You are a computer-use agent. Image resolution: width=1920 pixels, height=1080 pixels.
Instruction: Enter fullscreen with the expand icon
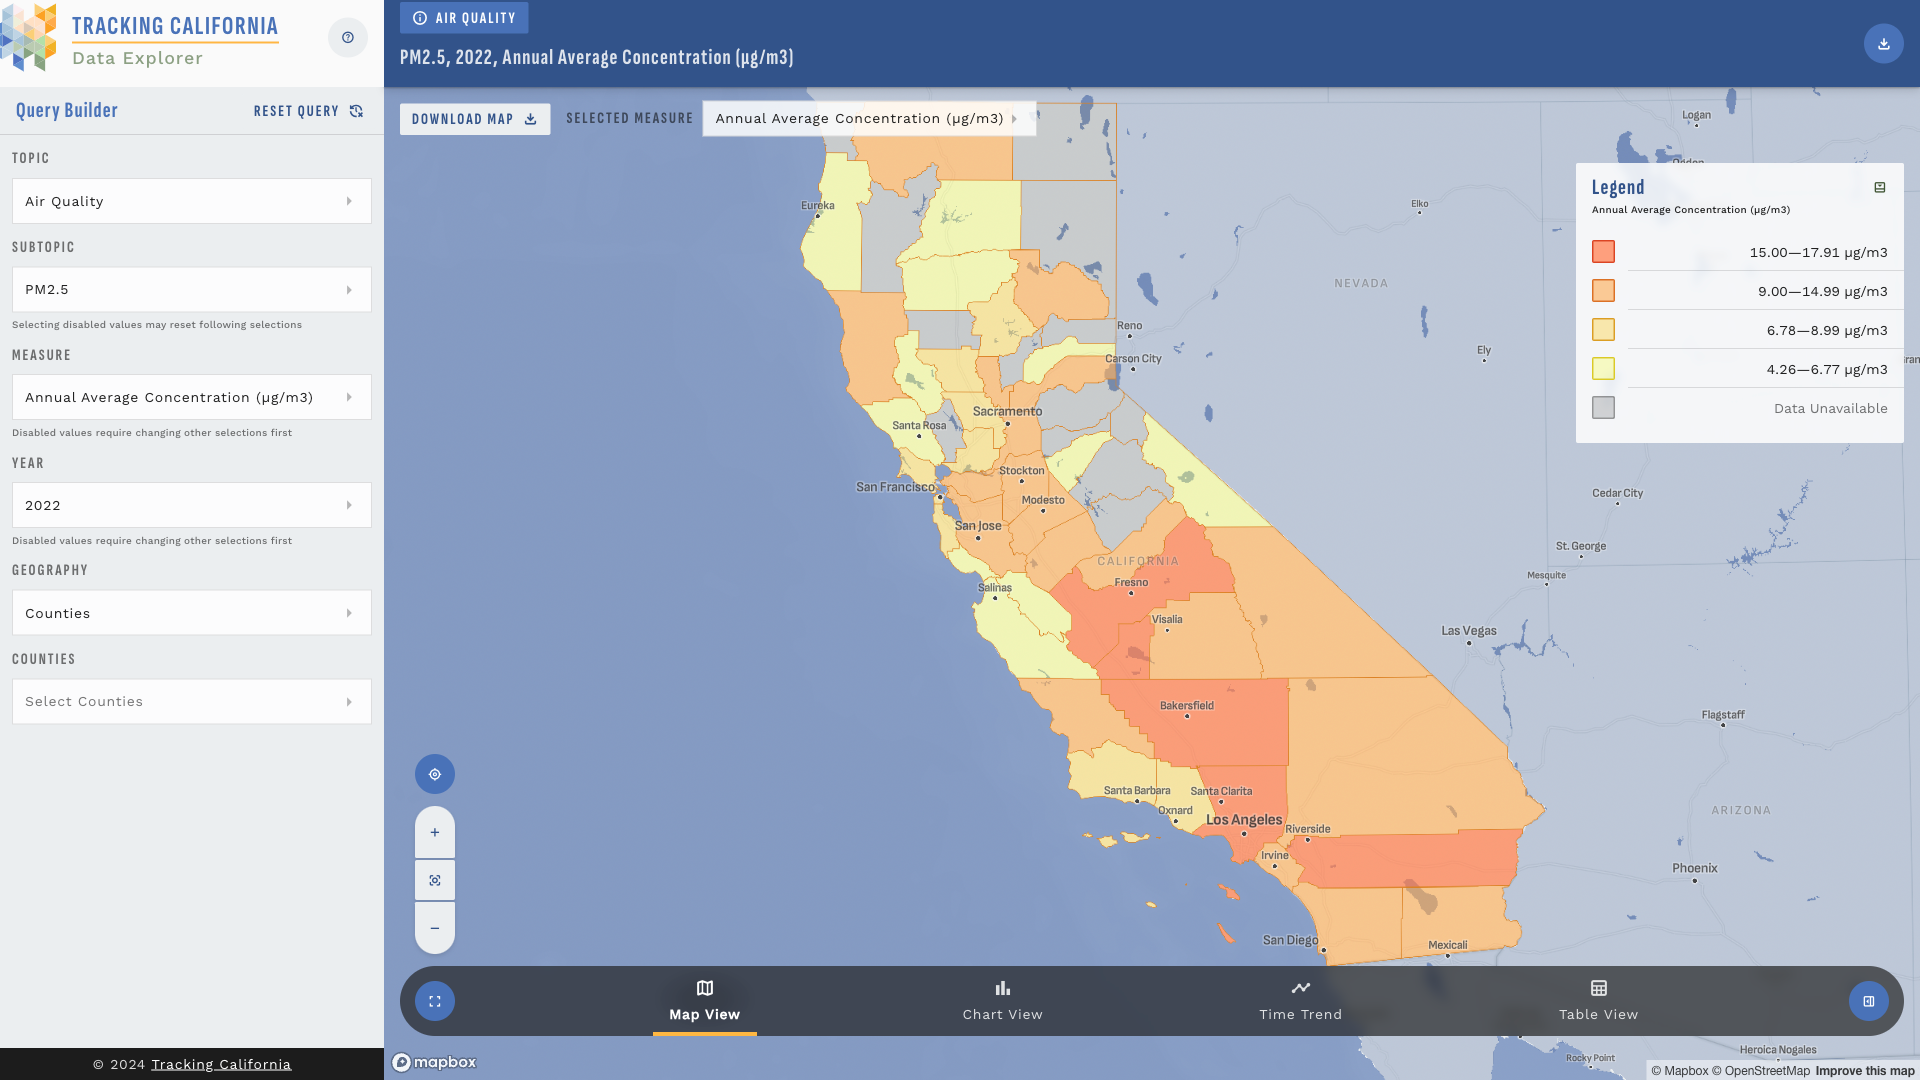tap(435, 1001)
